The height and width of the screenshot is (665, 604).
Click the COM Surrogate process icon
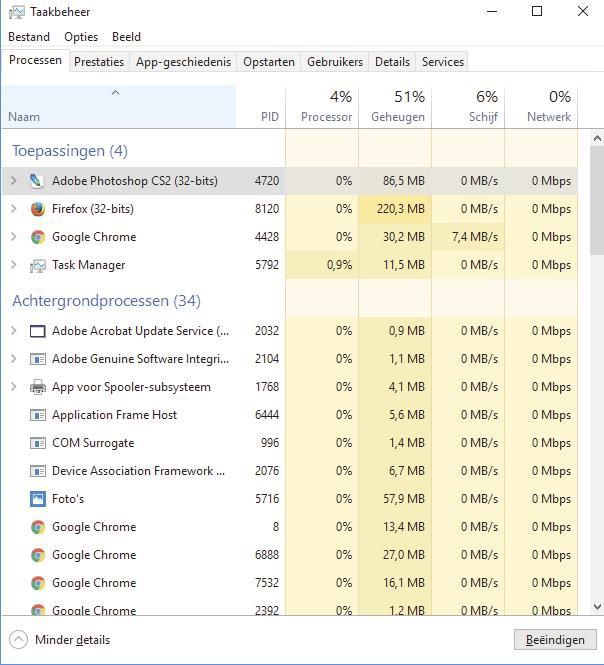[37, 443]
